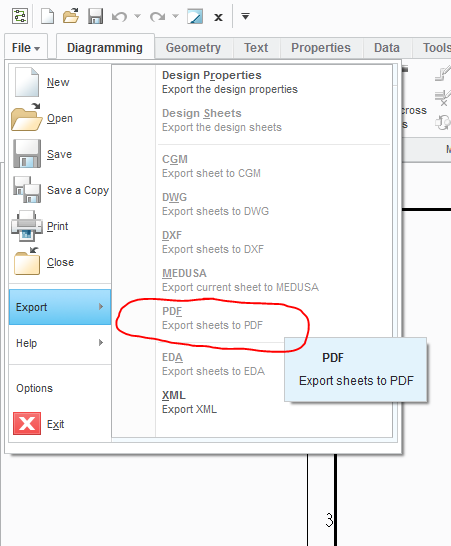Image resolution: width=451 pixels, height=546 pixels.
Task: Choose Close in the File menu
Action: [60, 262]
